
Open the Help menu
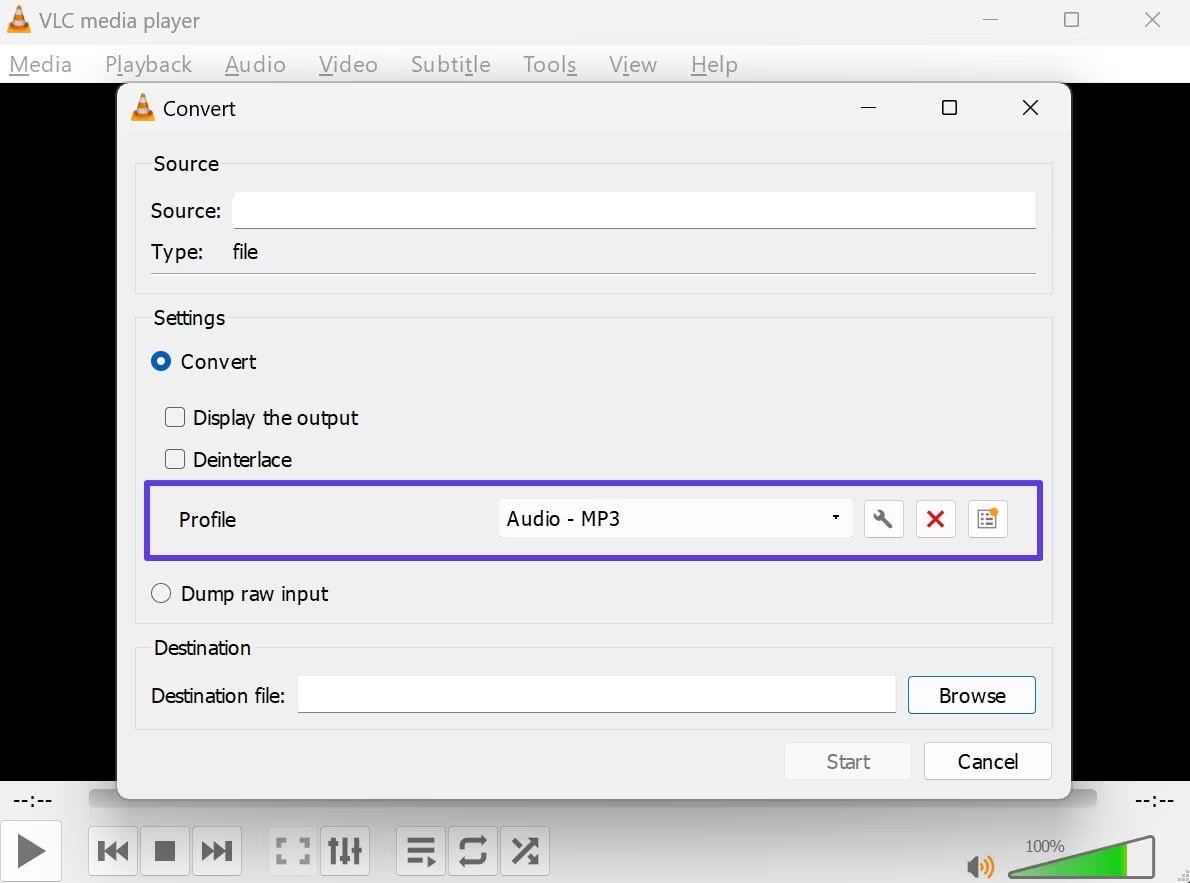point(714,65)
